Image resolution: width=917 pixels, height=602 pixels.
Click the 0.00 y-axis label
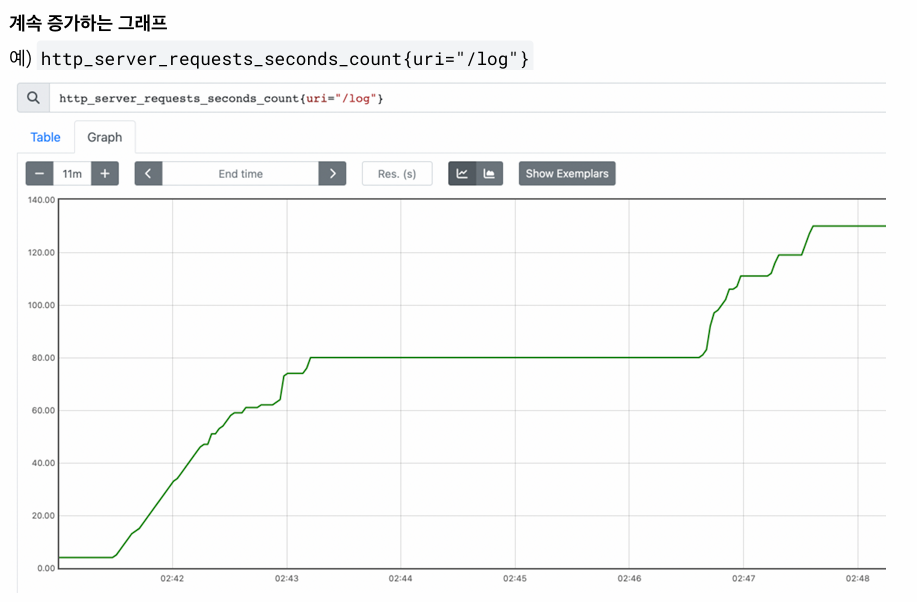click(46, 568)
